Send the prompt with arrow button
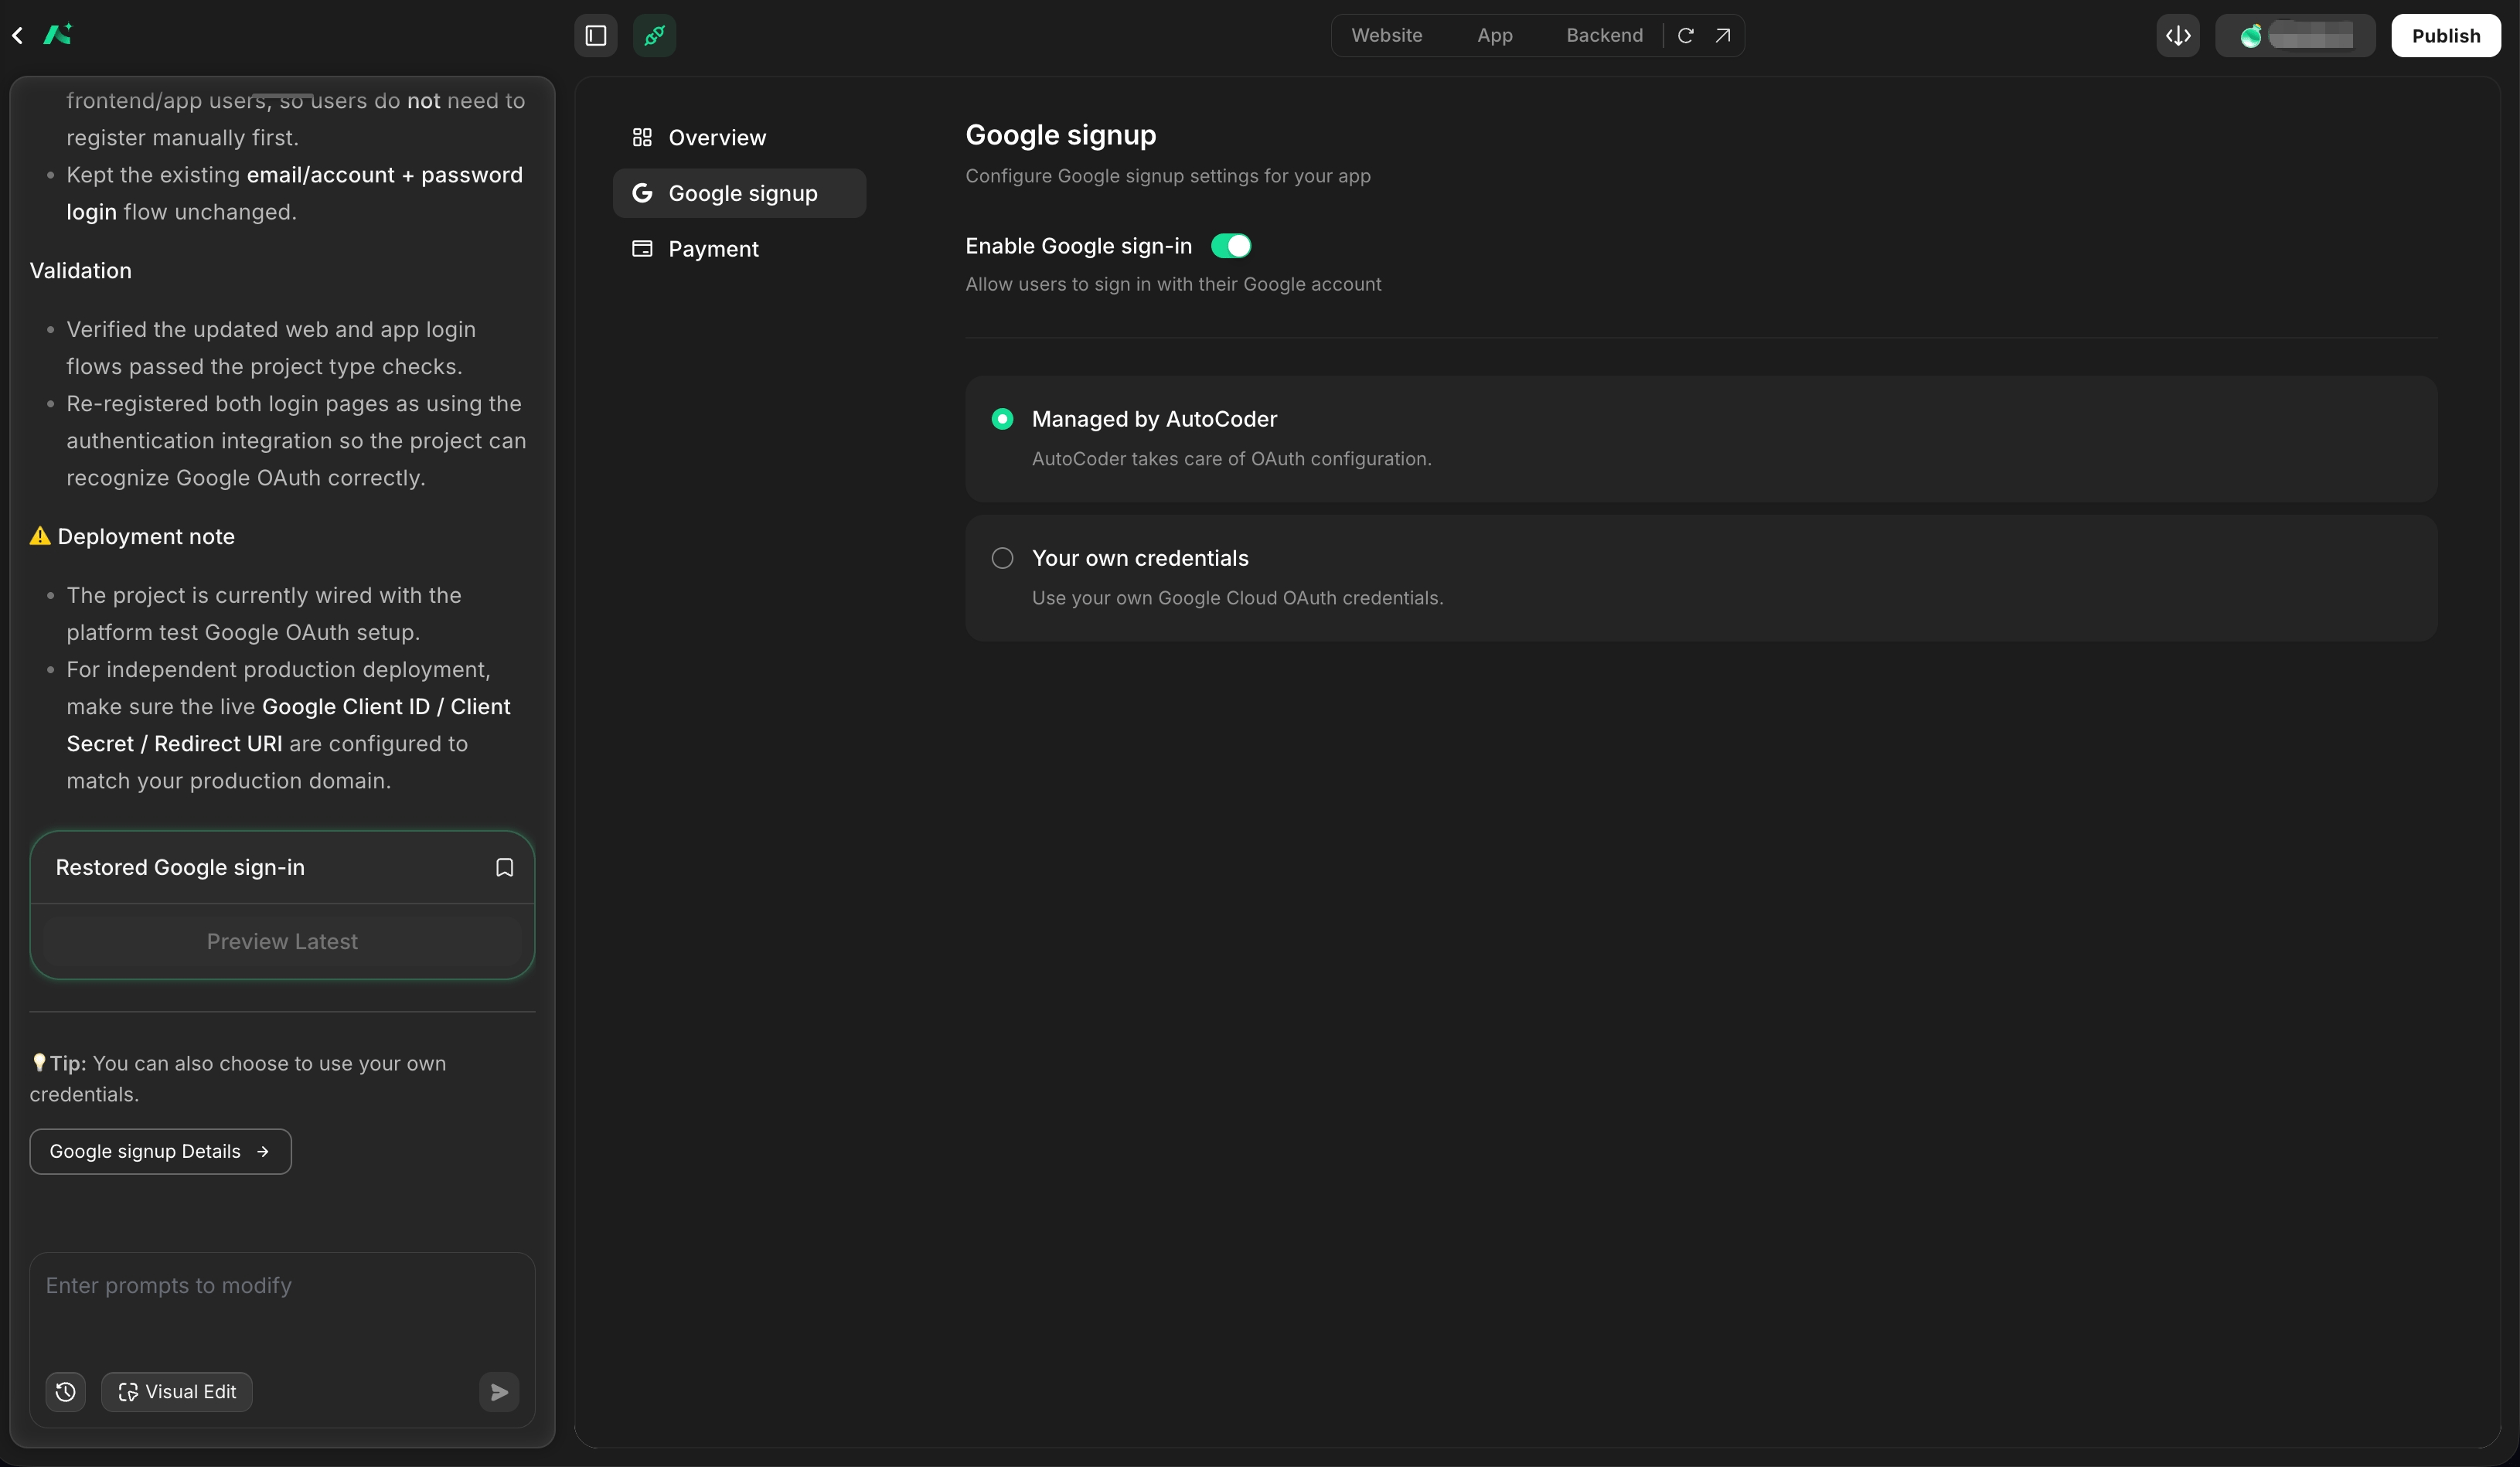 tap(499, 1392)
